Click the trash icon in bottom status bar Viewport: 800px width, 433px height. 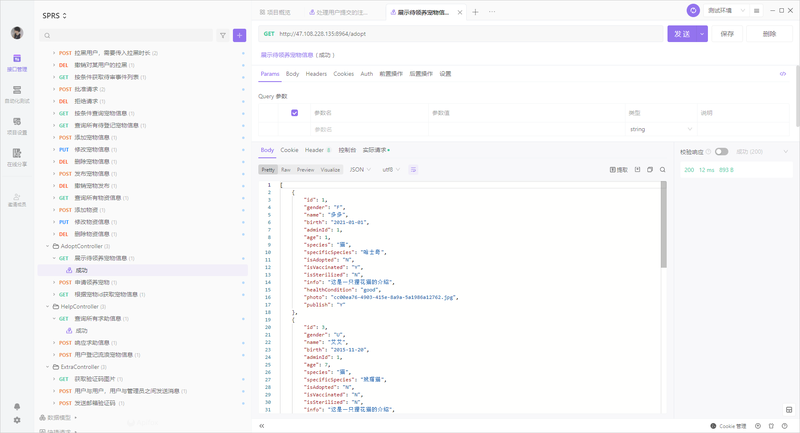coord(771,426)
